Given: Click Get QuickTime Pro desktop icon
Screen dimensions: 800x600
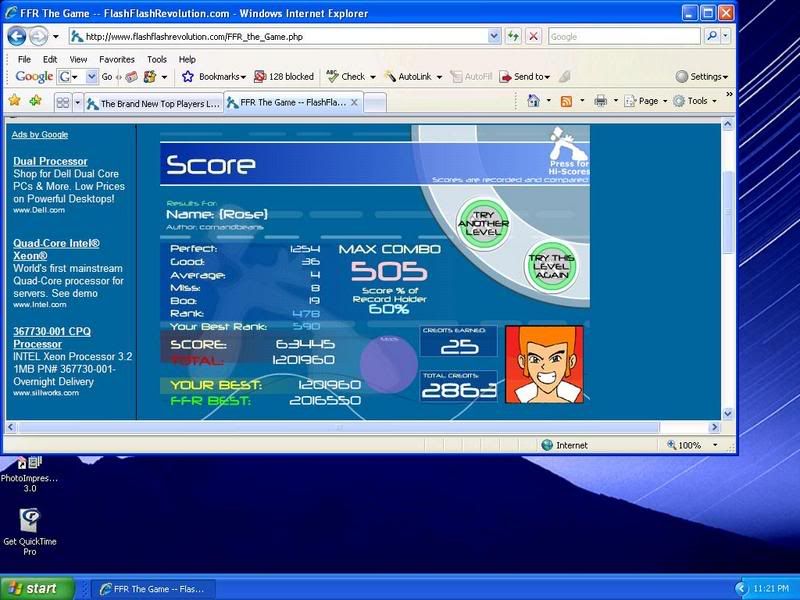Looking at the screenshot, I should click(30, 532).
